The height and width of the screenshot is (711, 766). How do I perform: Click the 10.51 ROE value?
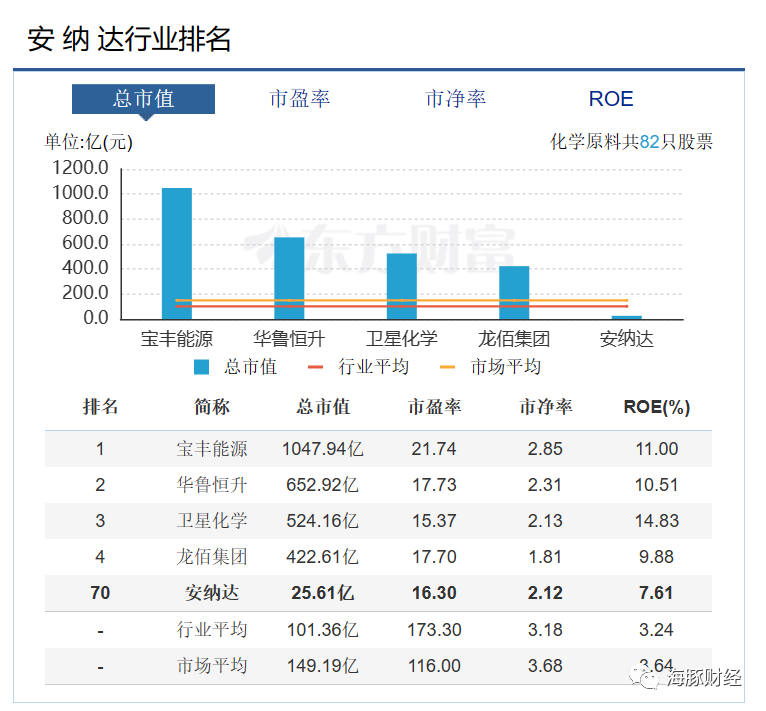657,485
